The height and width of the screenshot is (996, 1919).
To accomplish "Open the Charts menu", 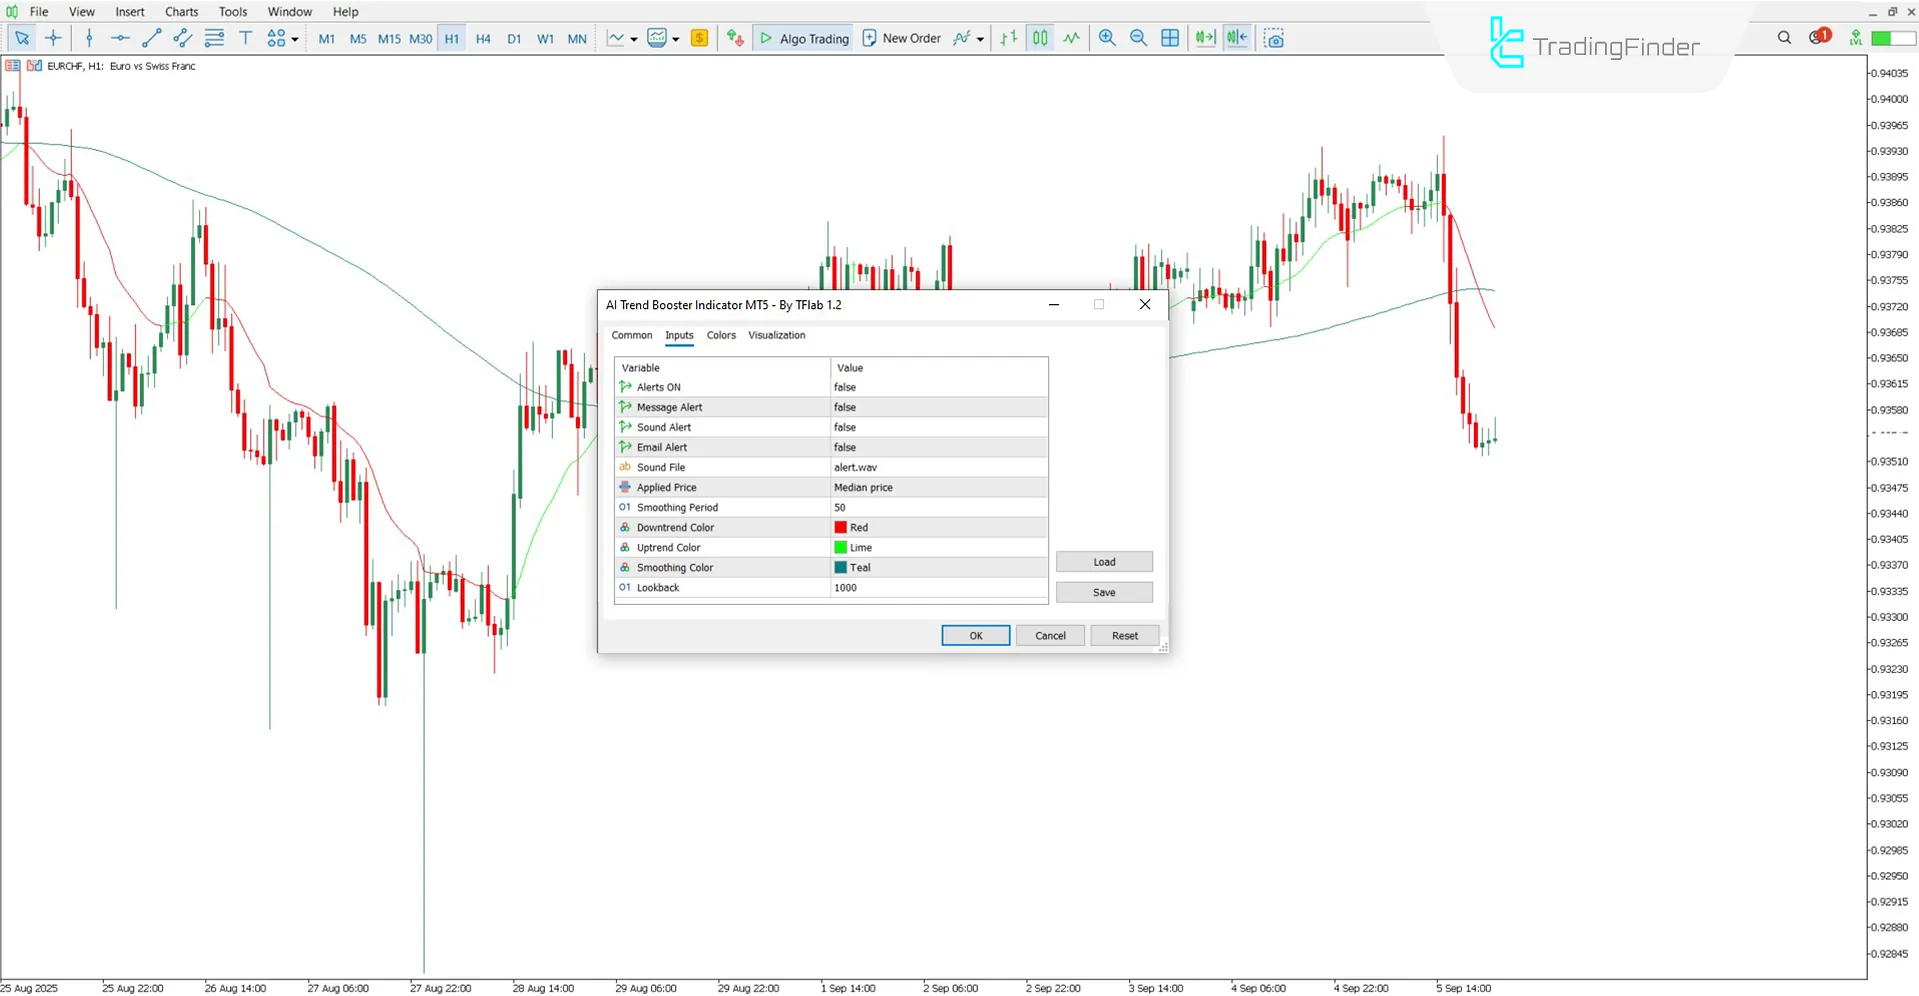I will point(181,11).
